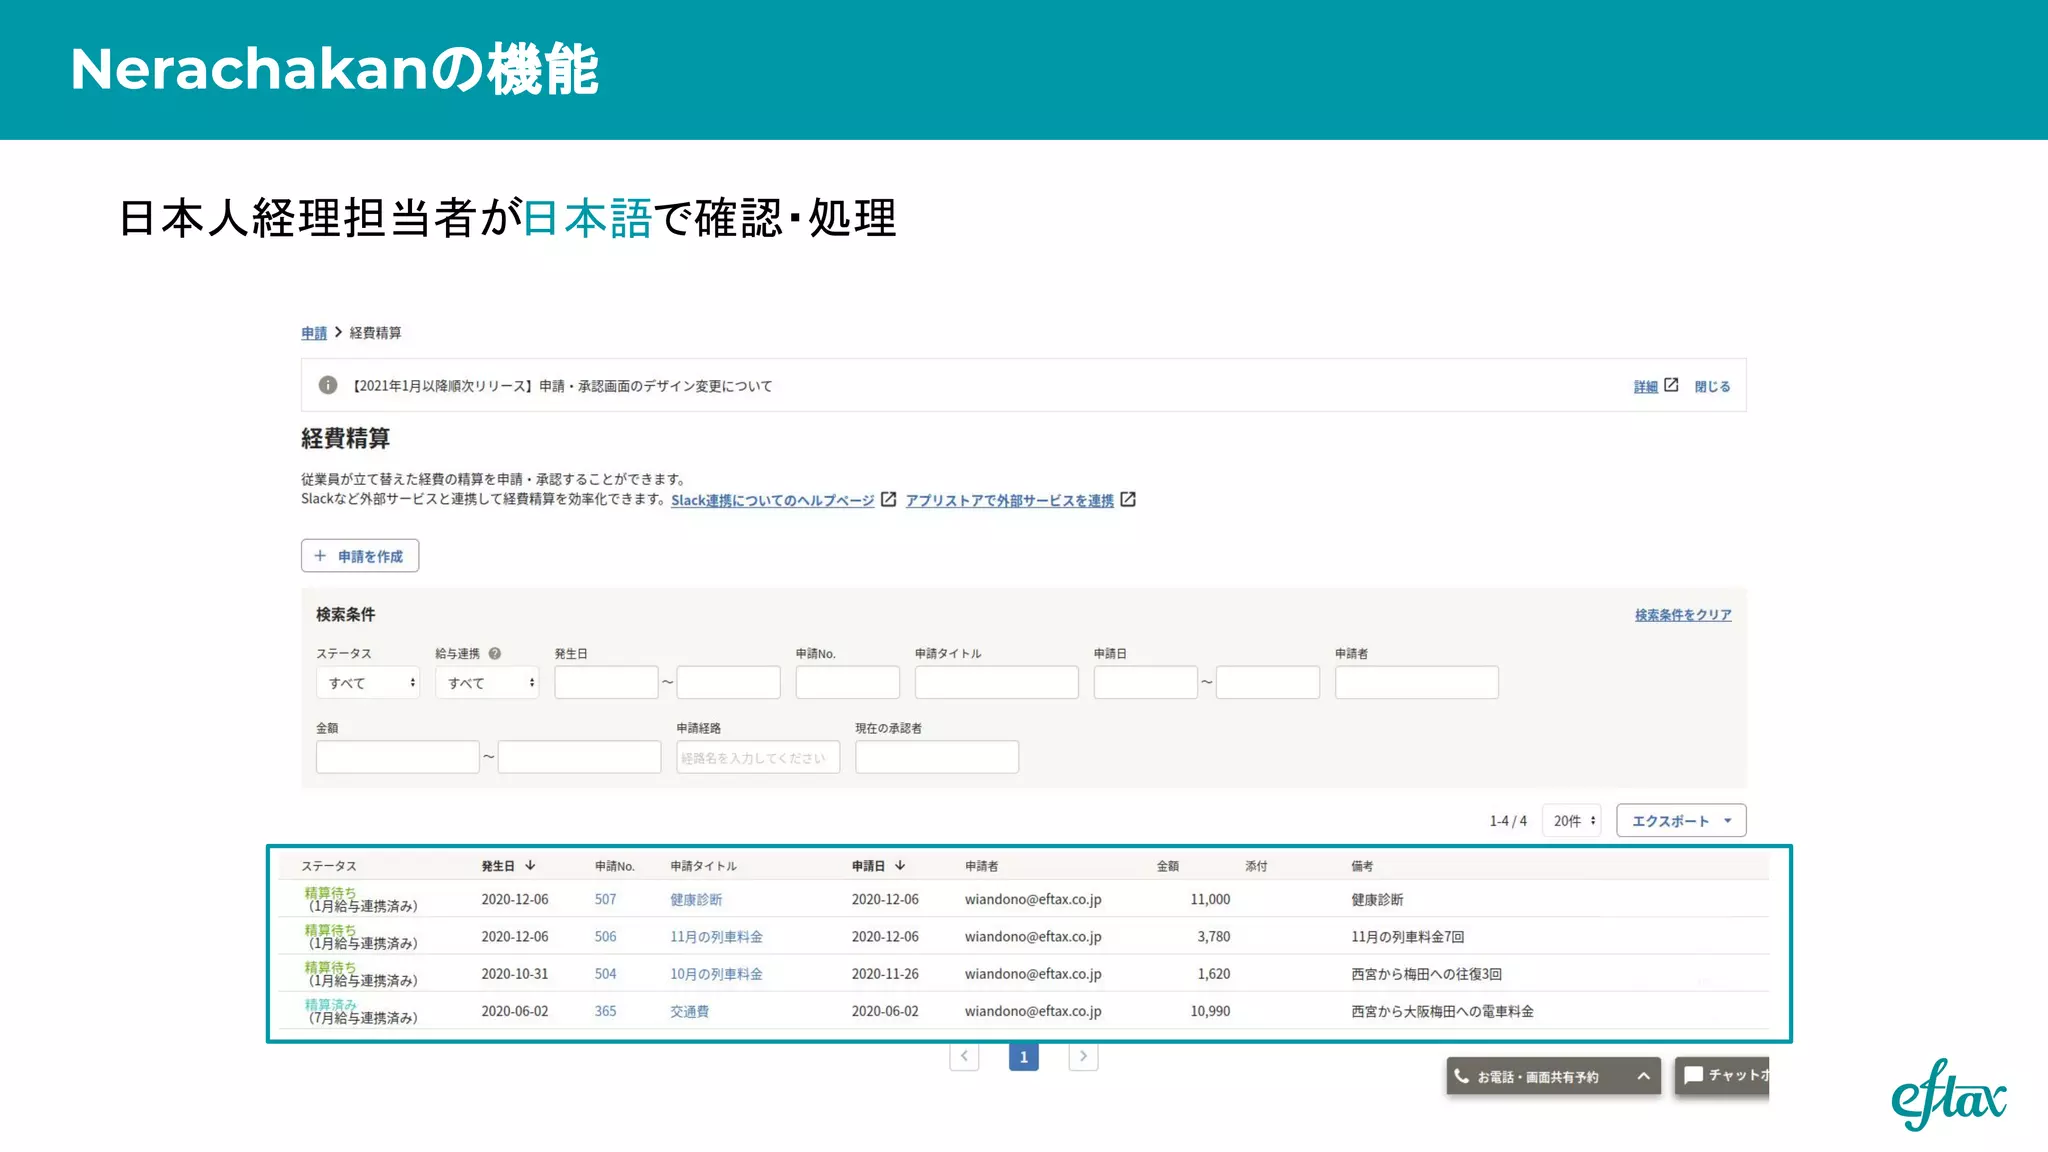Click the 申請者 column header
This screenshot has height=1152, width=2048.
tap(981, 866)
